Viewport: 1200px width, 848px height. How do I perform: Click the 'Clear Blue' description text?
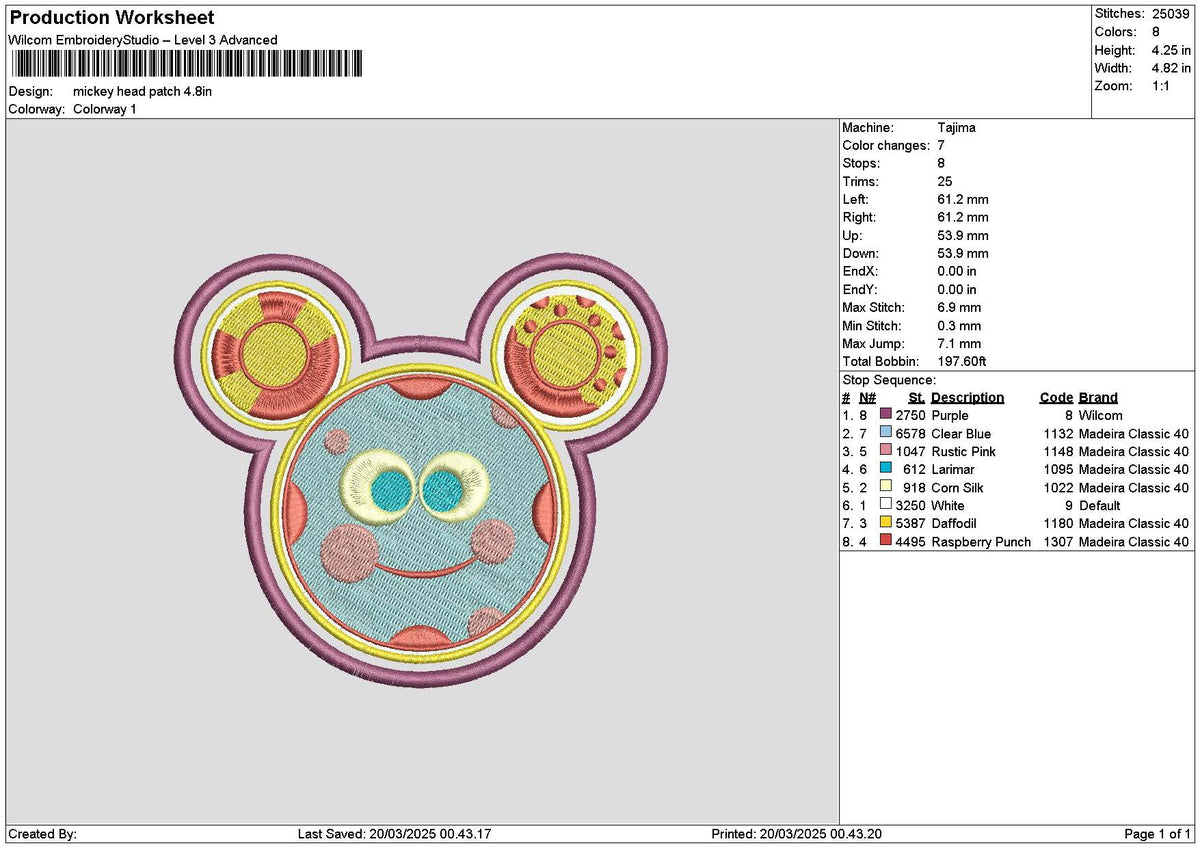[962, 433]
